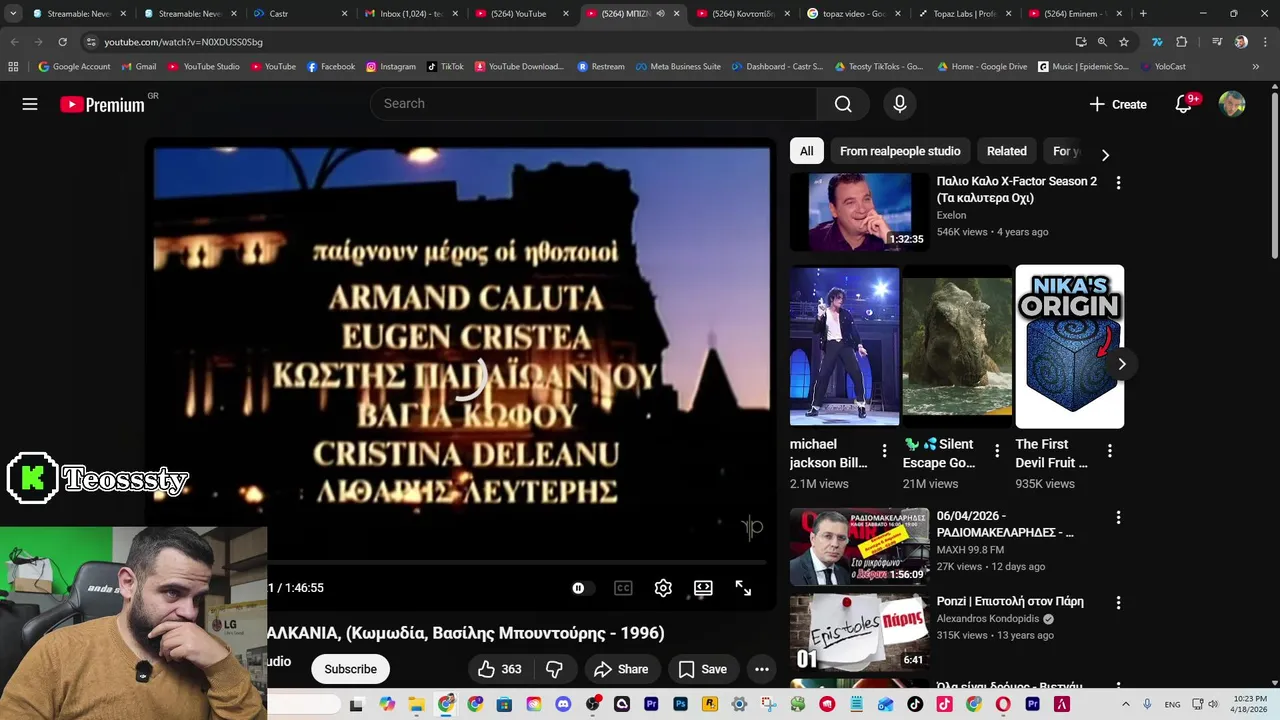Viewport: 1280px width, 720px height.
Task: Open a new browser tab
Action: [1143, 14]
